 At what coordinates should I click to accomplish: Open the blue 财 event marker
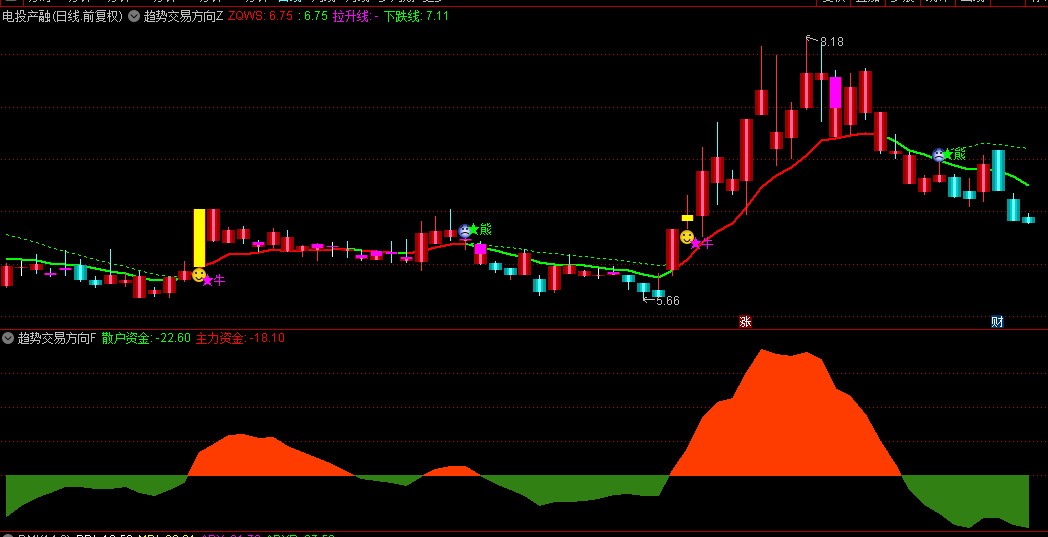point(997,322)
